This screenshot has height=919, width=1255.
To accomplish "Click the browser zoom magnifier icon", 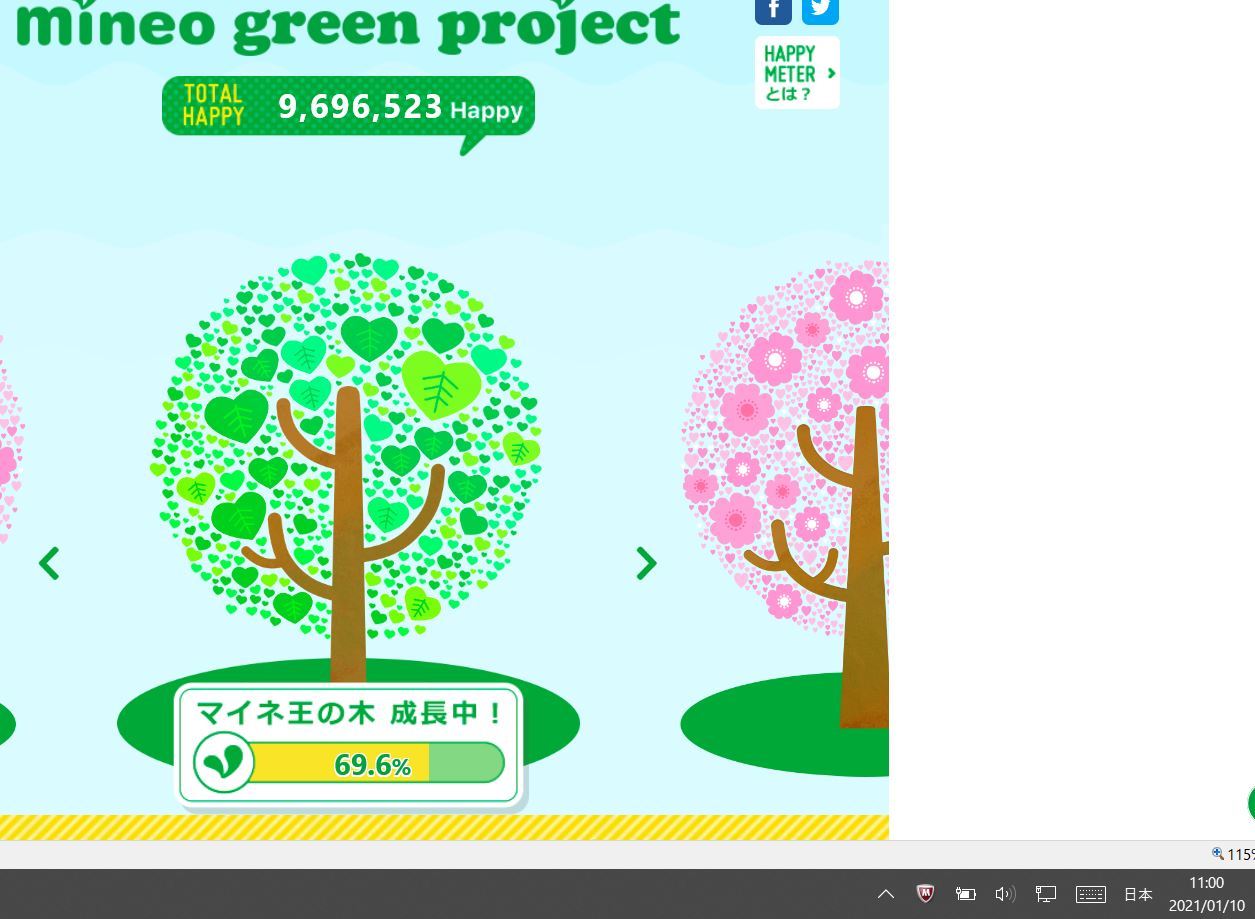I will [1218, 854].
